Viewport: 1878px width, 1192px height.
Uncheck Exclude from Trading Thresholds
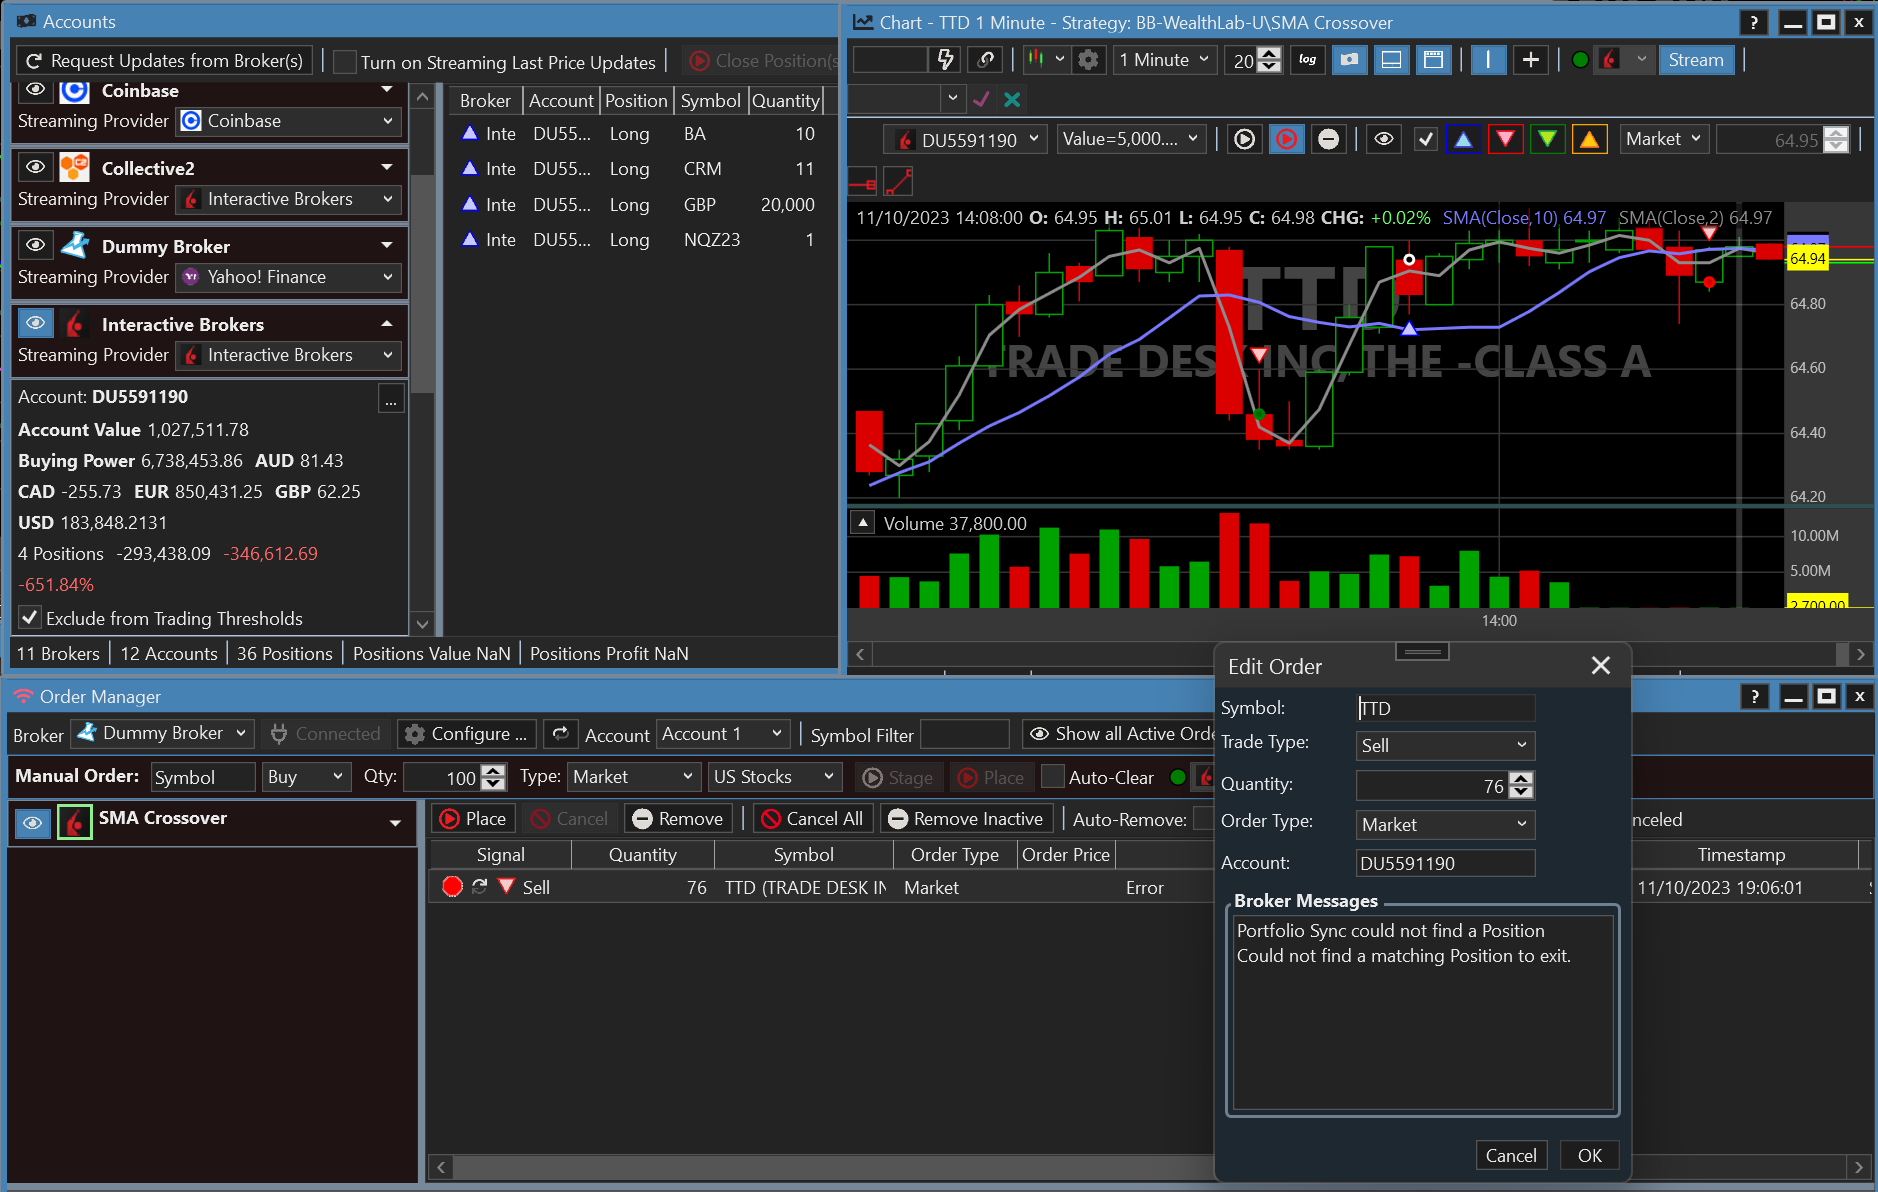(x=30, y=618)
